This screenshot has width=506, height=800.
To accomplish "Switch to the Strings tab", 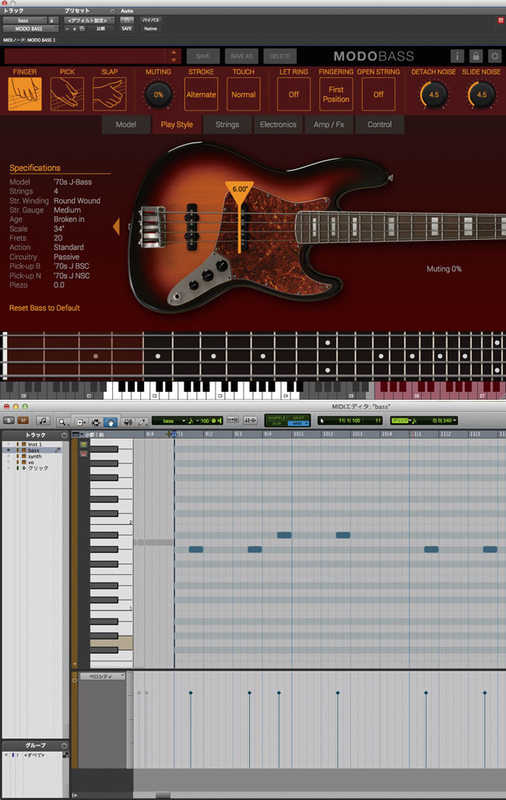I will (227, 124).
